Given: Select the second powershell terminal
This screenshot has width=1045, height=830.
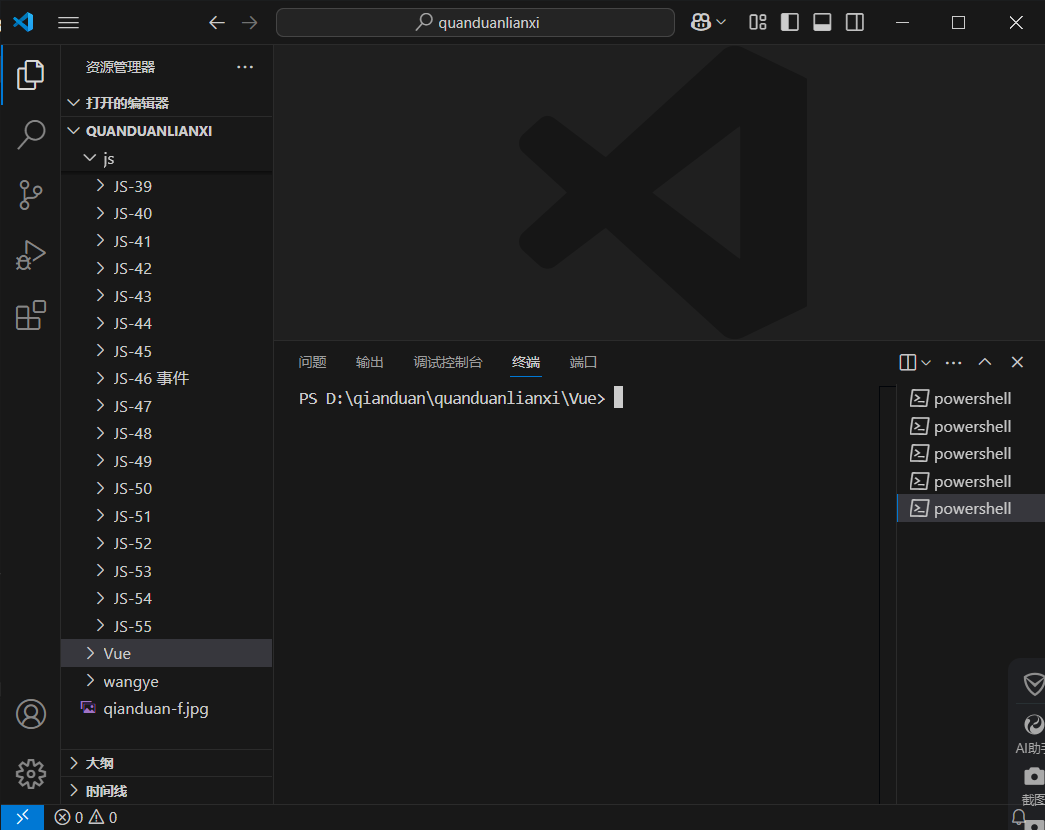Looking at the screenshot, I should [x=971, y=426].
